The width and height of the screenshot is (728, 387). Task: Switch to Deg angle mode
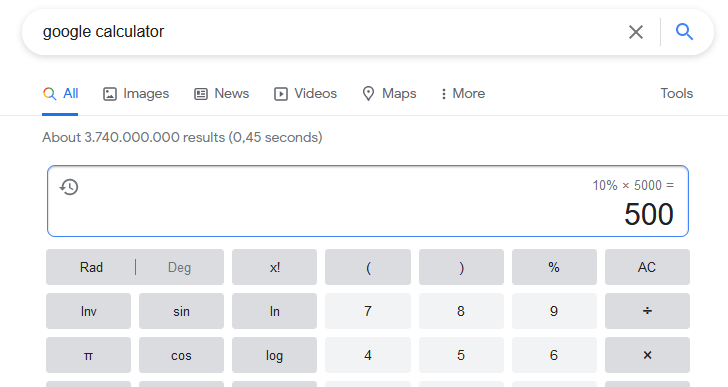tap(179, 267)
